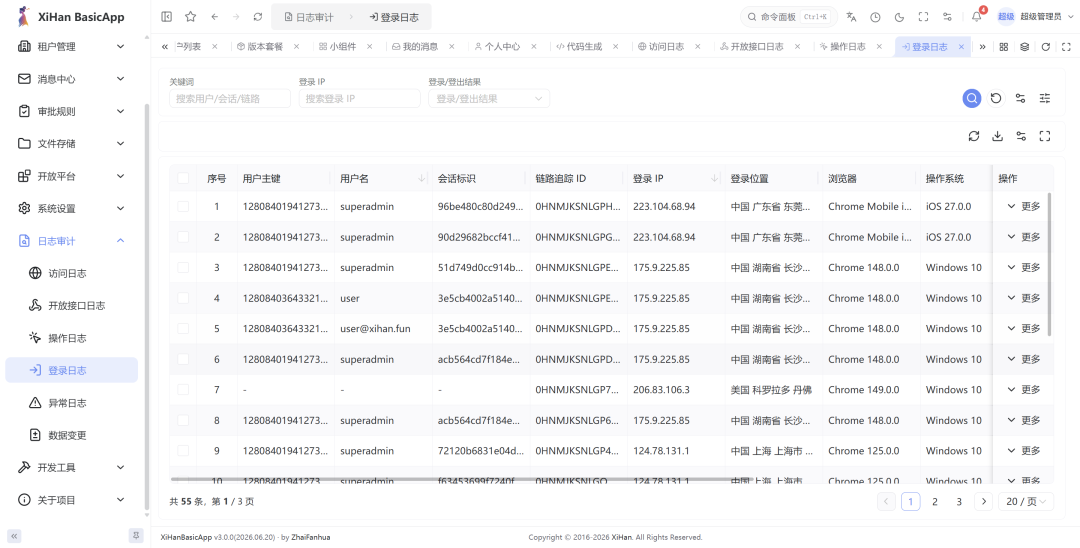
Task: Maximize content via the tab bar expand icon
Action: pos(1066,47)
